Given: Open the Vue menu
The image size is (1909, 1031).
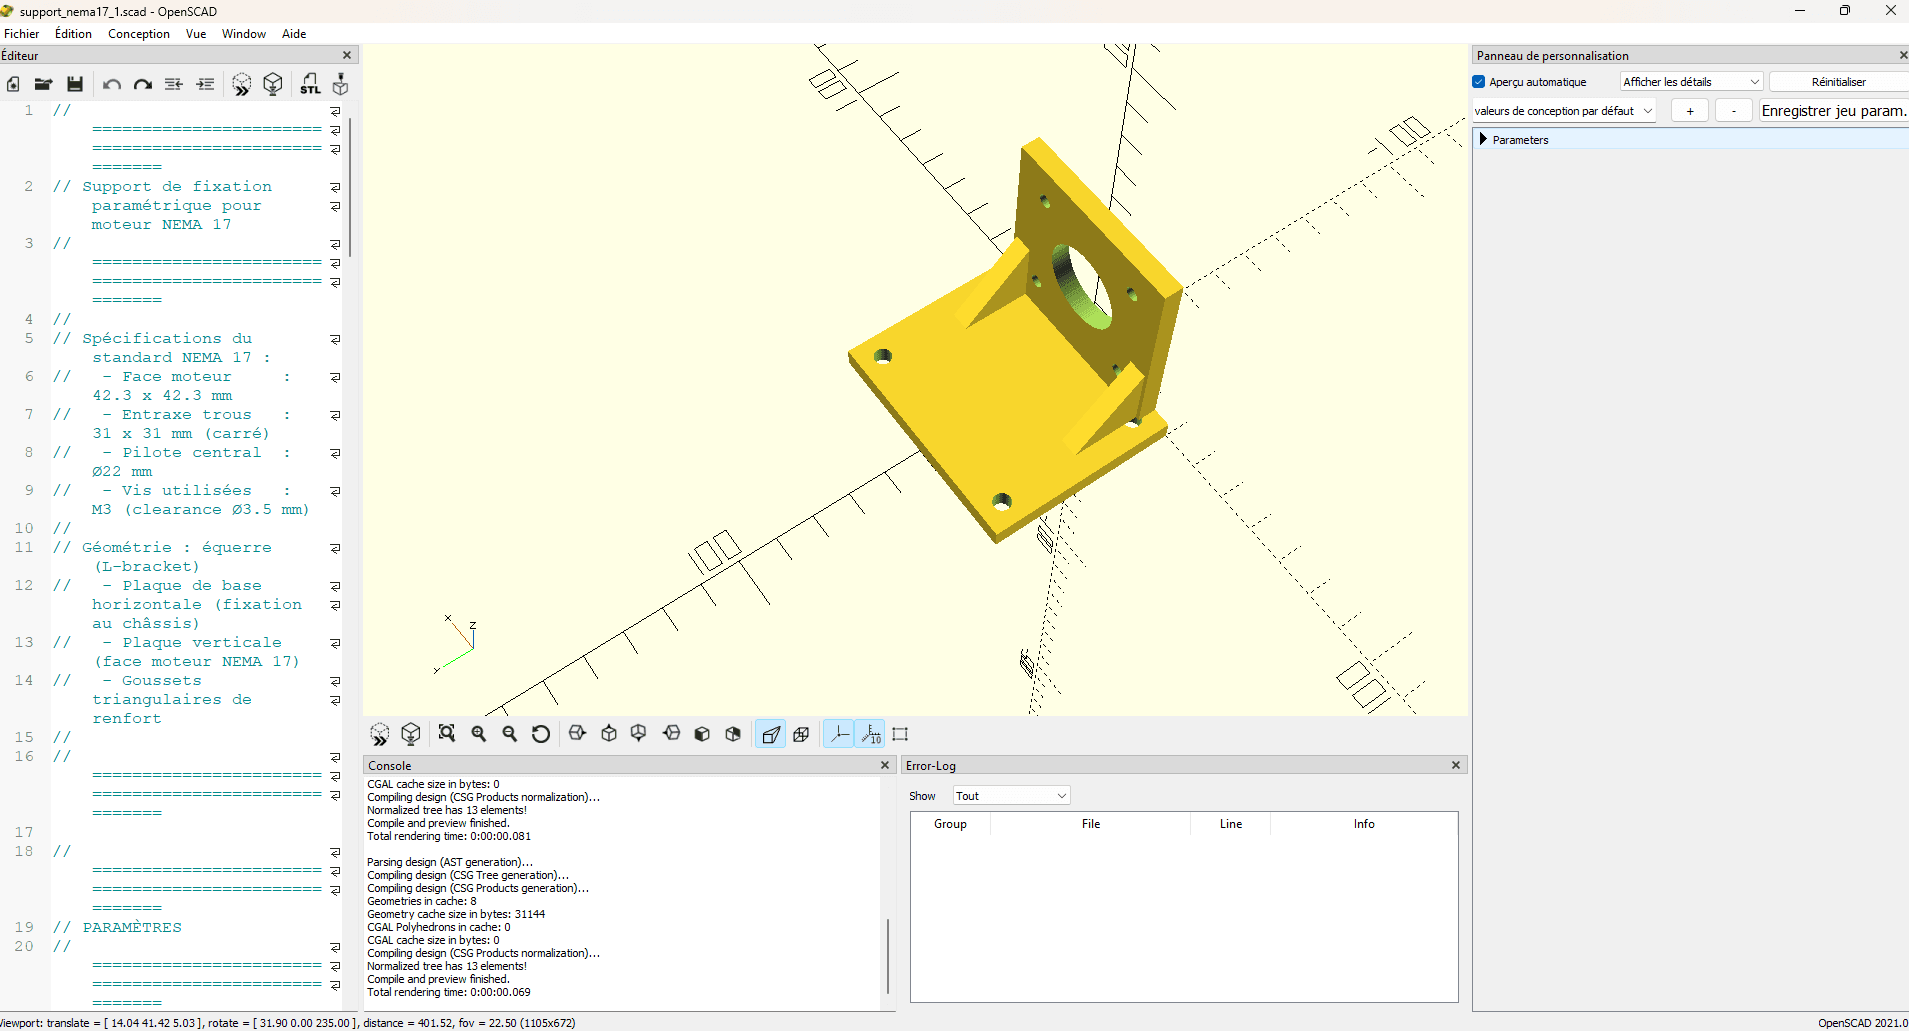Looking at the screenshot, I should click(x=196, y=34).
